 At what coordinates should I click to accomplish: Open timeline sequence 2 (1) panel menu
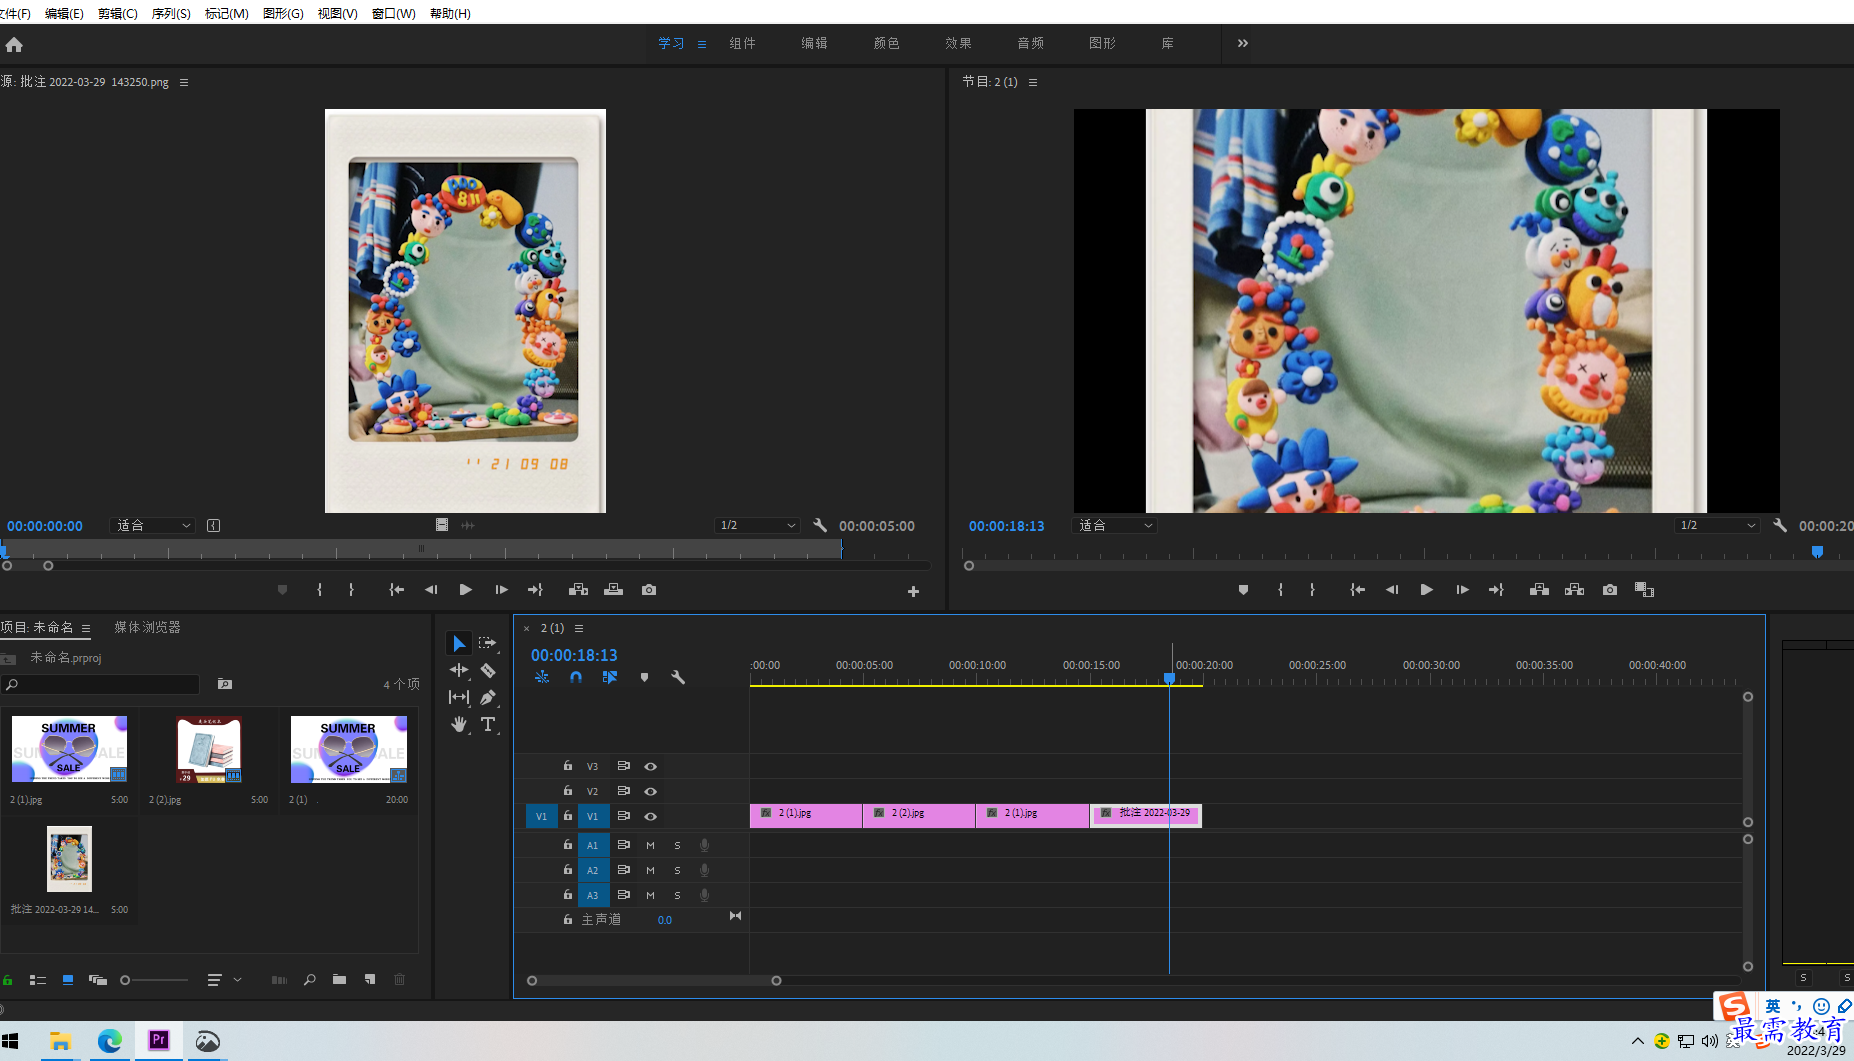pos(579,628)
